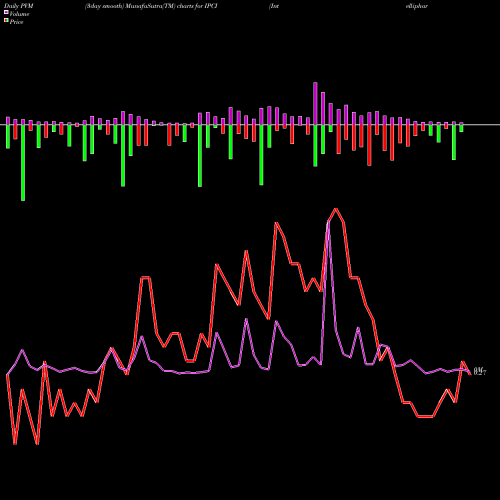Click the 'elliphar' text at top right
The height and width of the screenshot is (500, 500).
click(x=417, y=6)
